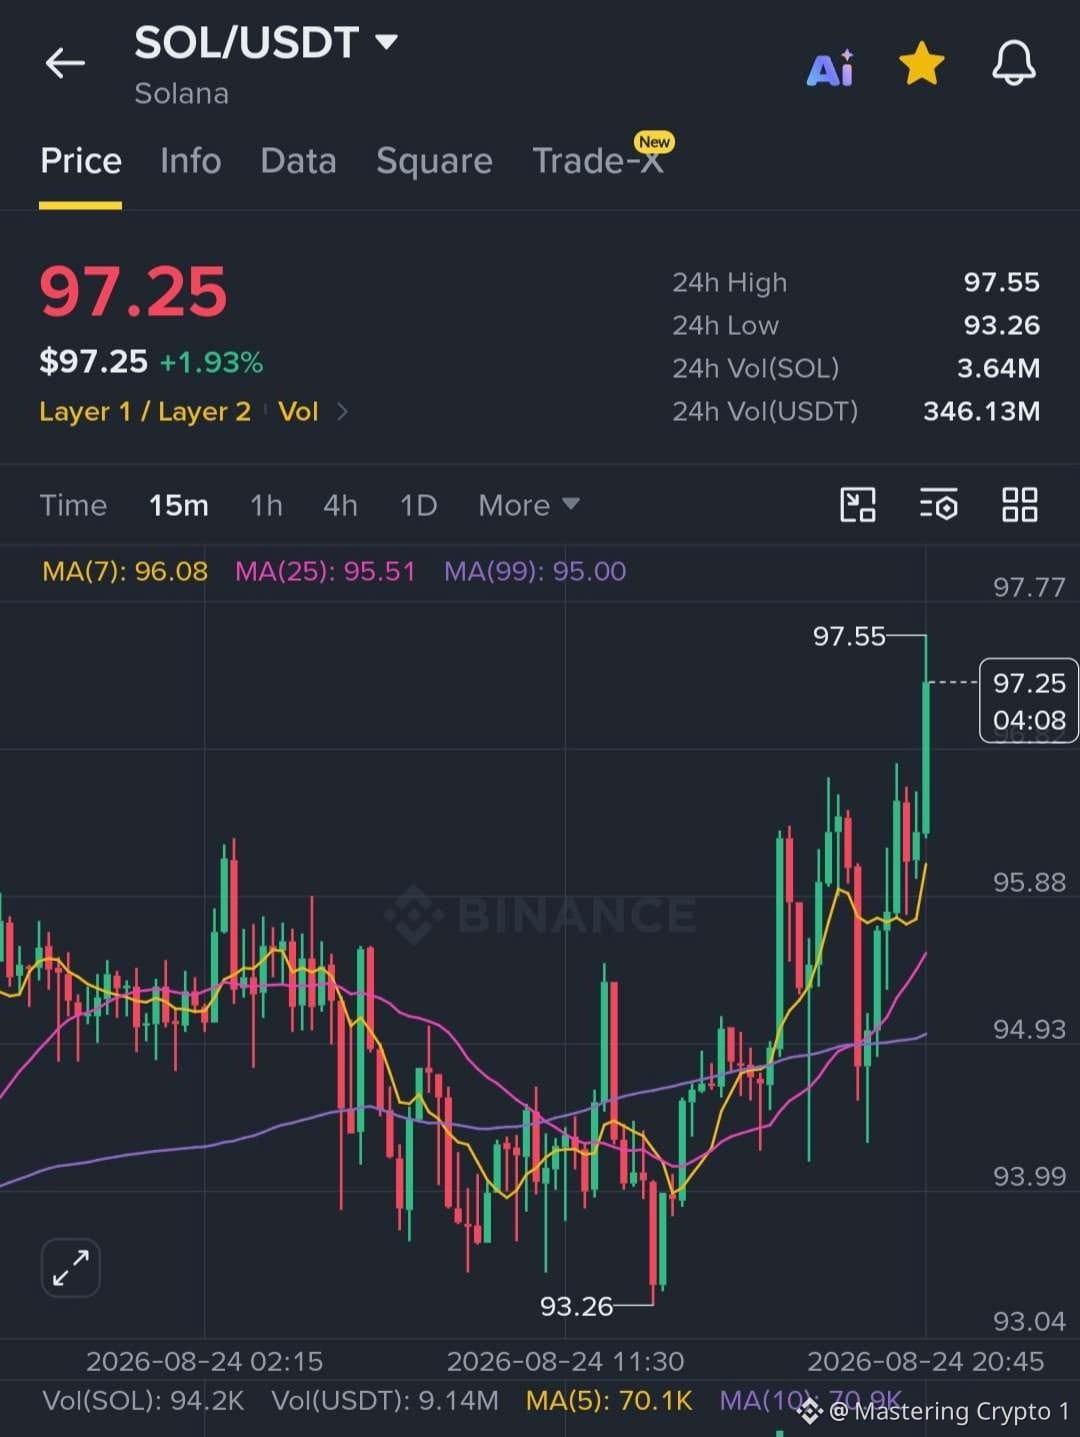This screenshot has width=1080, height=1437.
Task: Tap the 2026-08-24 02:15 time label
Action: 204,1361
